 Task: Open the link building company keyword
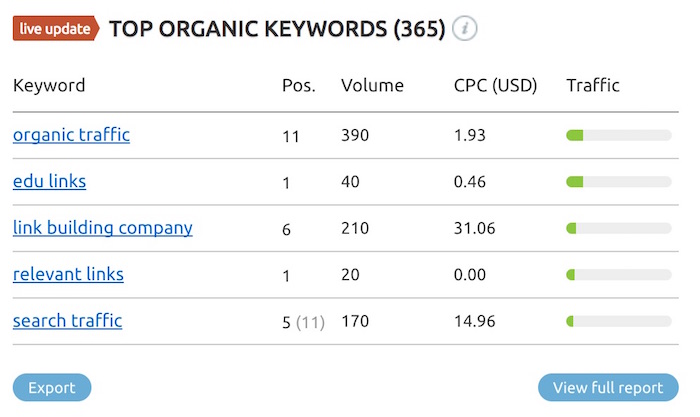coord(103,228)
